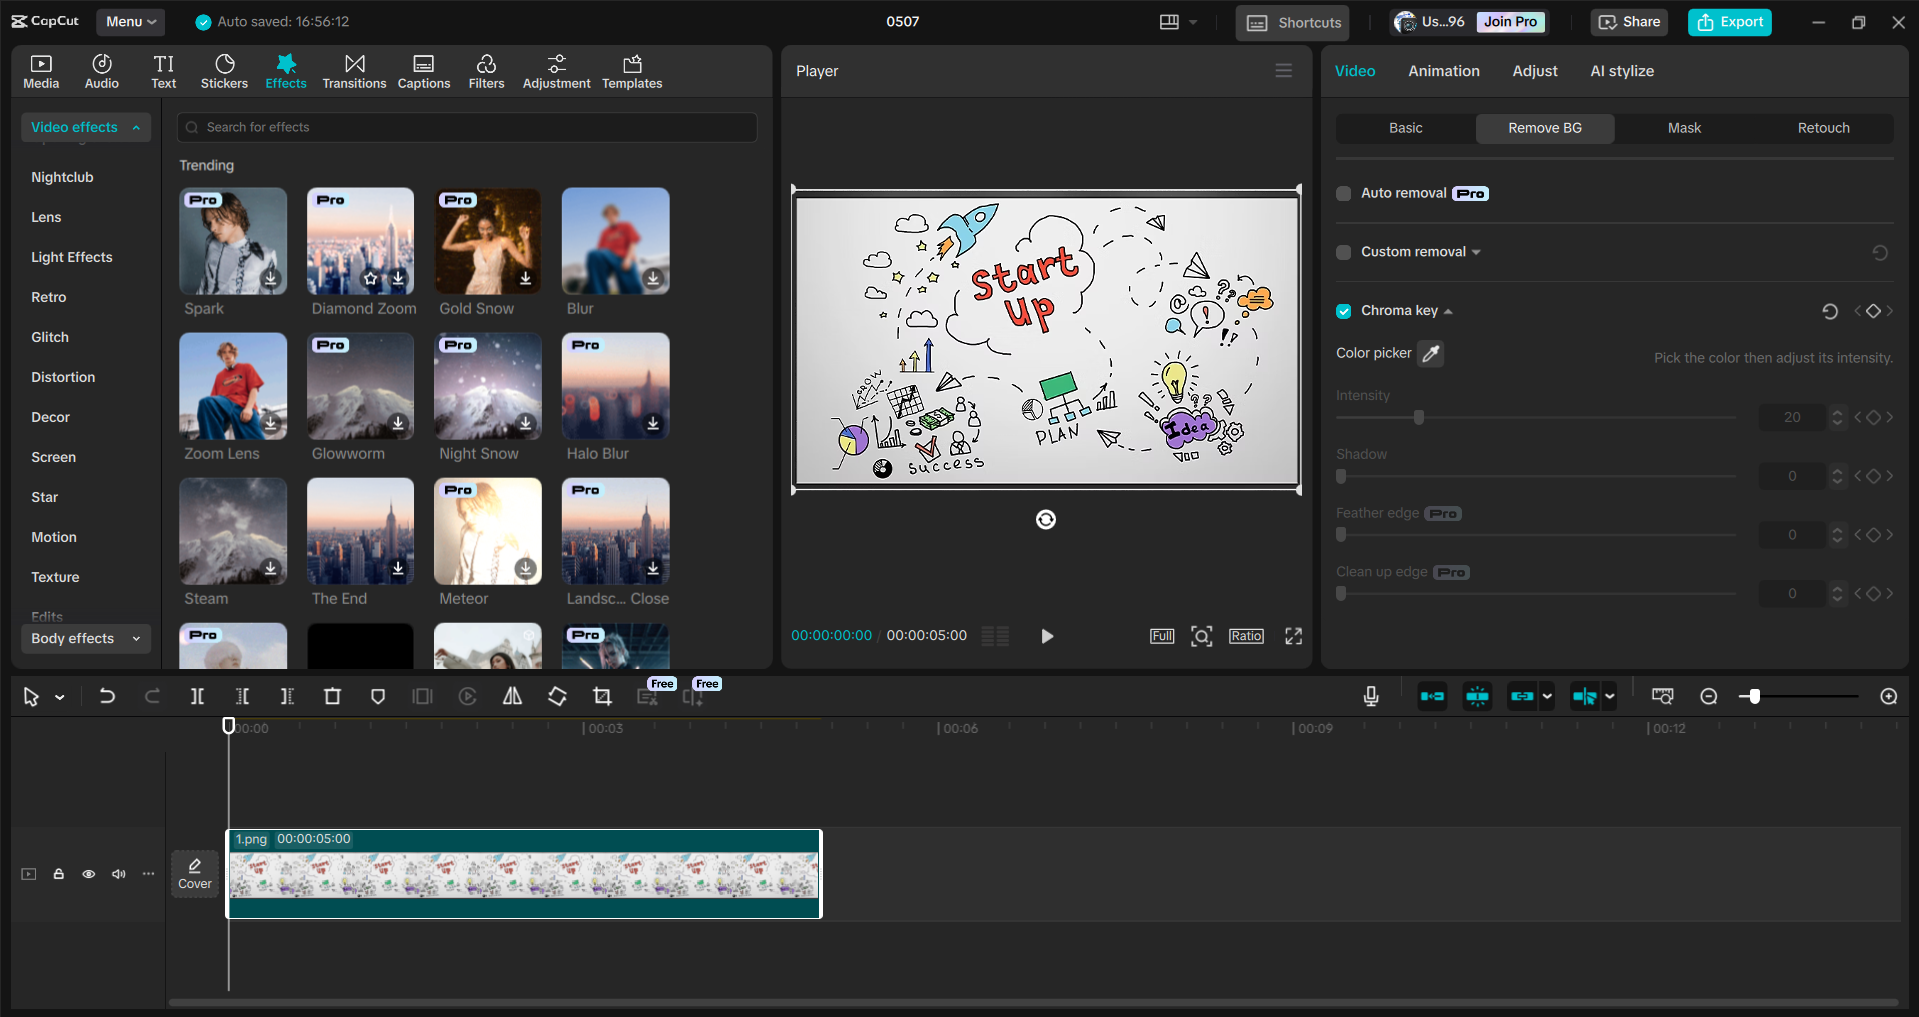Enable Auto removal checkbox

[1343, 193]
